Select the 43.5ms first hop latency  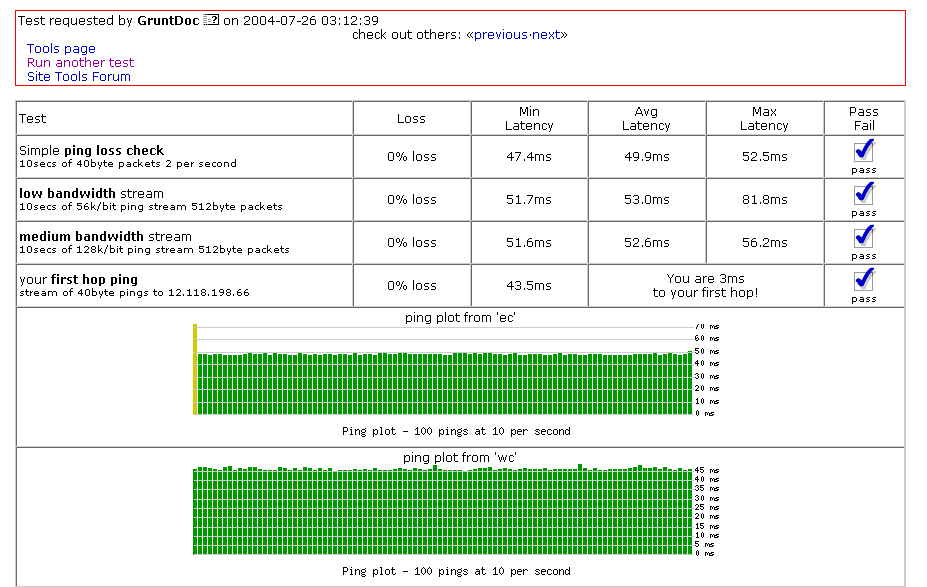point(529,286)
